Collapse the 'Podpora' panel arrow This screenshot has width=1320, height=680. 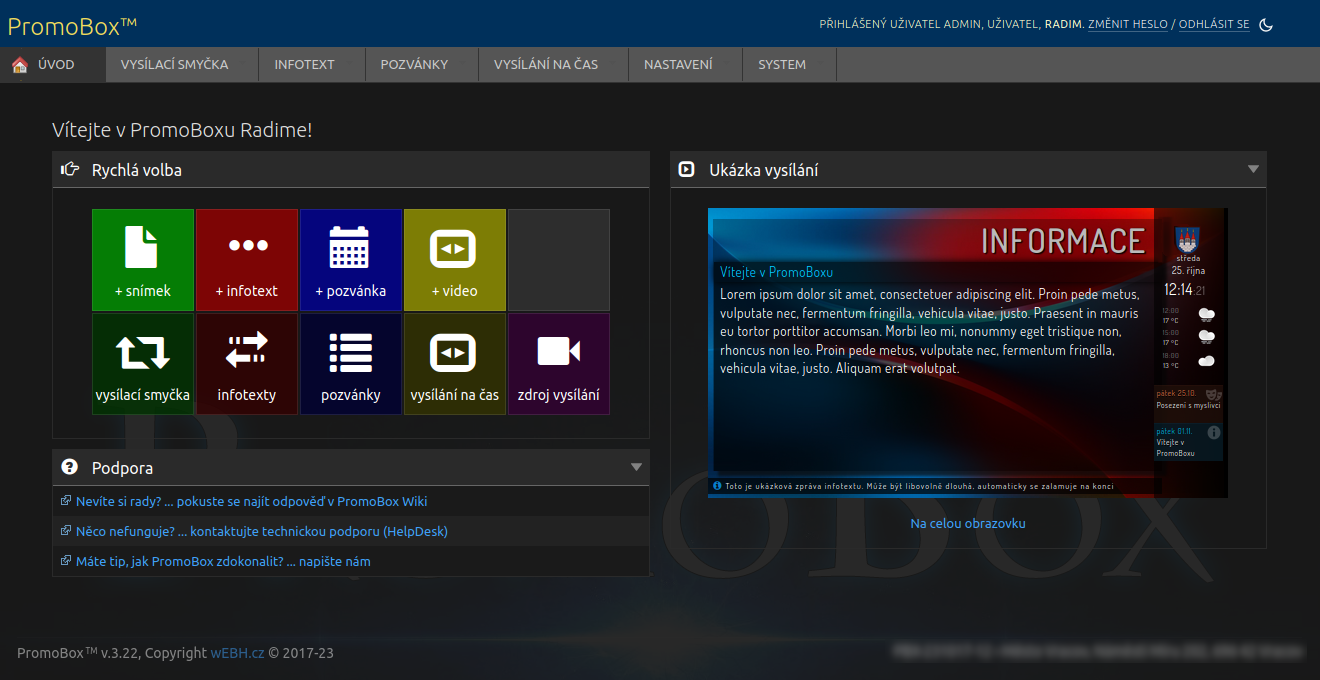pos(636,467)
